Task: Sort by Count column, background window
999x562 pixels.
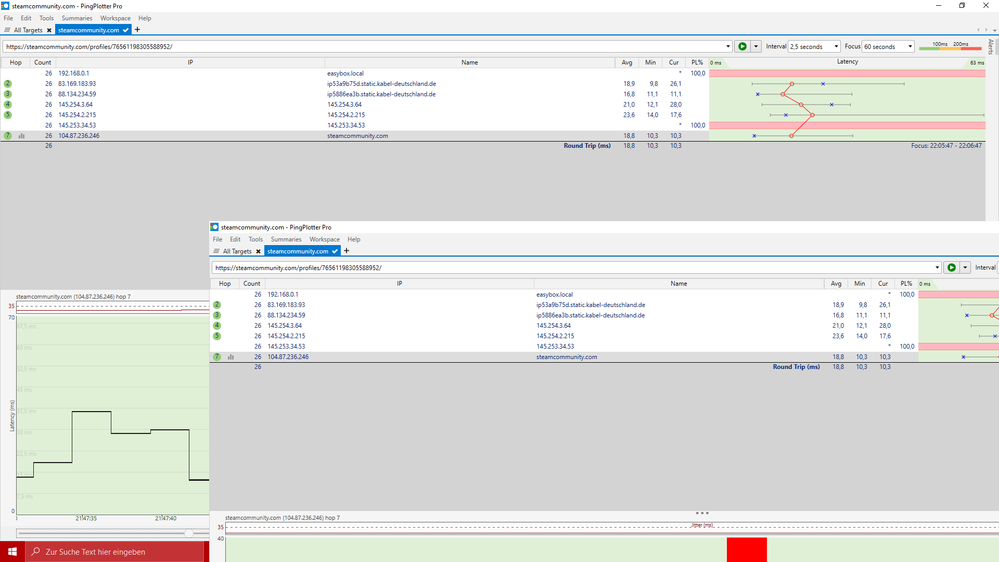Action: click(43, 62)
